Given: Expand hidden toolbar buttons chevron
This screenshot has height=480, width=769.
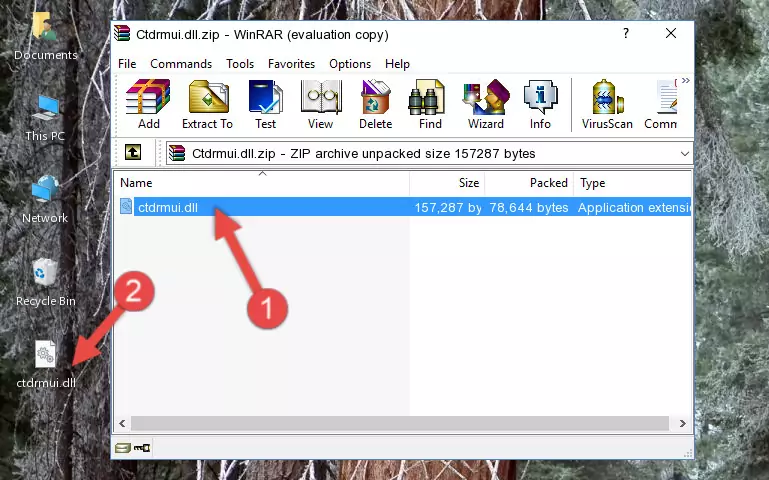Looking at the screenshot, I should [x=686, y=80].
